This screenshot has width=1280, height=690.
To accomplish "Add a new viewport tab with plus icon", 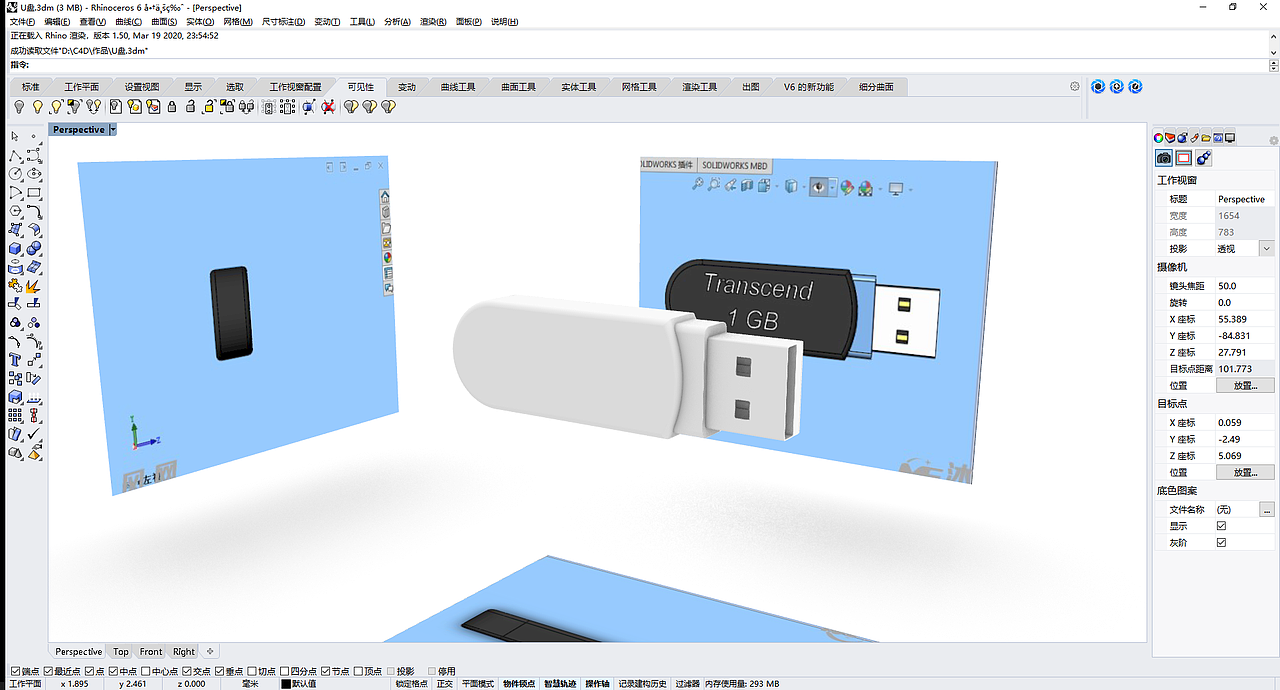I will (210, 652).
